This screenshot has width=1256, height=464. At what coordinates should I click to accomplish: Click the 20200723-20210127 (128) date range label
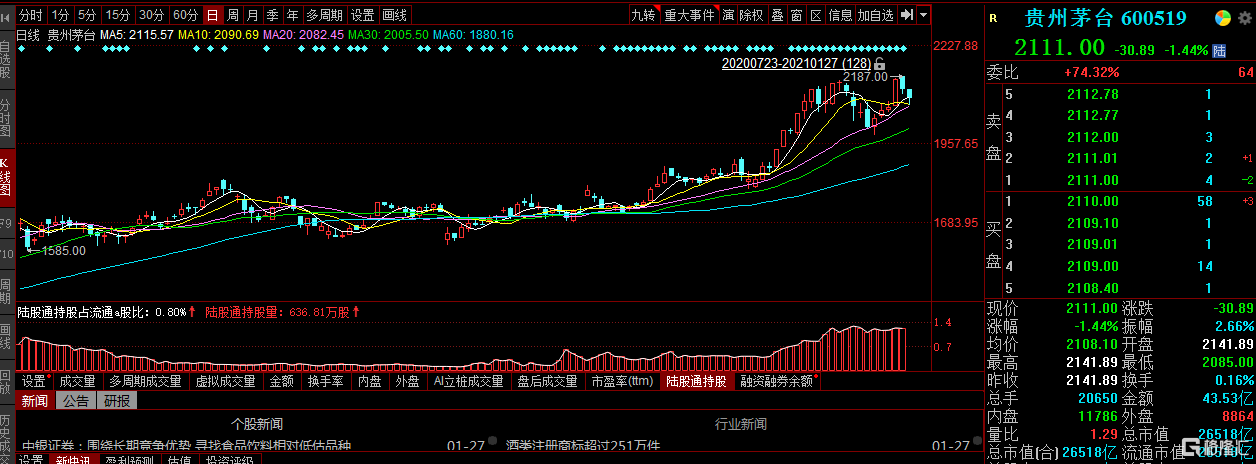(796, 64)
